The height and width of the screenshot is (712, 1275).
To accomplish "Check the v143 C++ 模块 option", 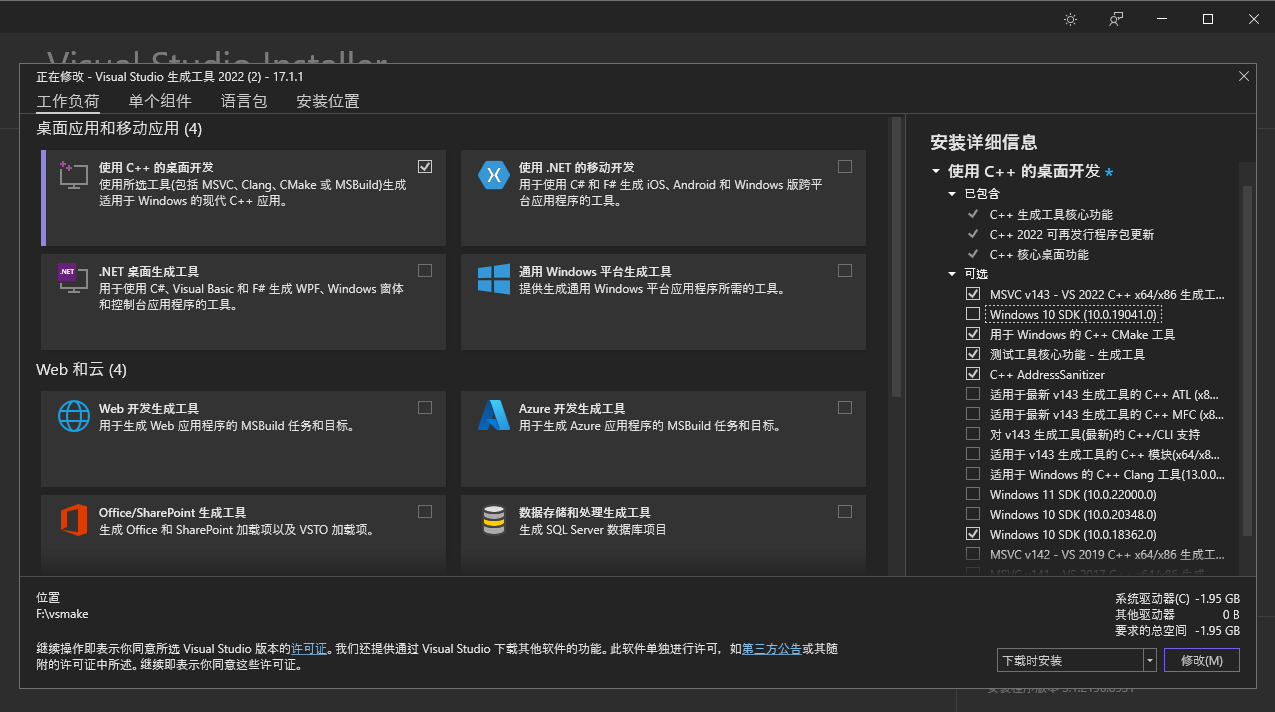I will pos(973,454).
